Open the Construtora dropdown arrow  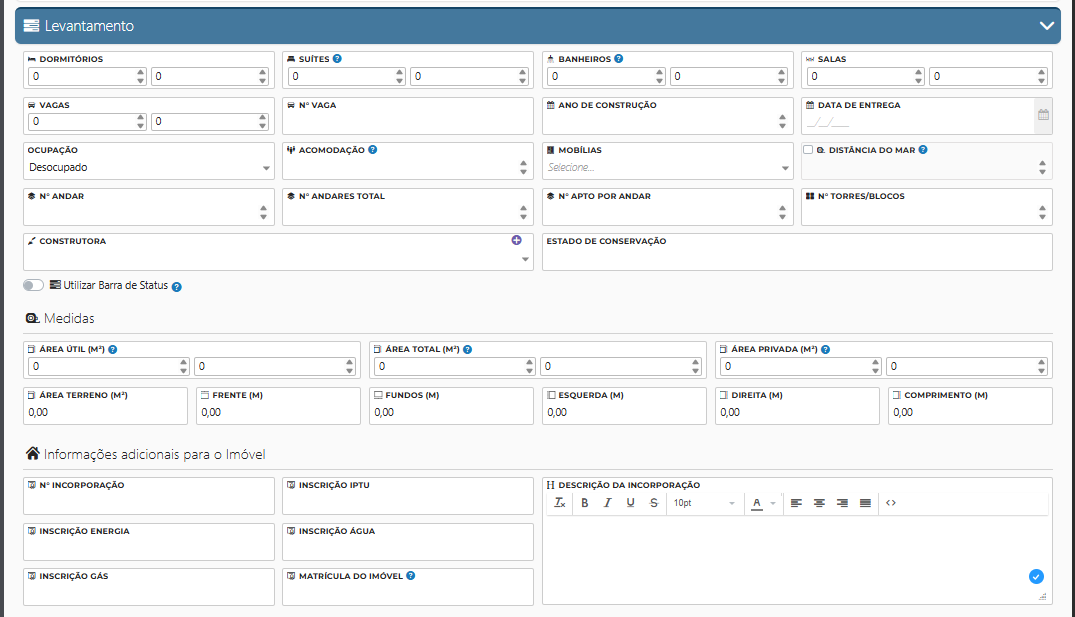(x=526, y=260)
